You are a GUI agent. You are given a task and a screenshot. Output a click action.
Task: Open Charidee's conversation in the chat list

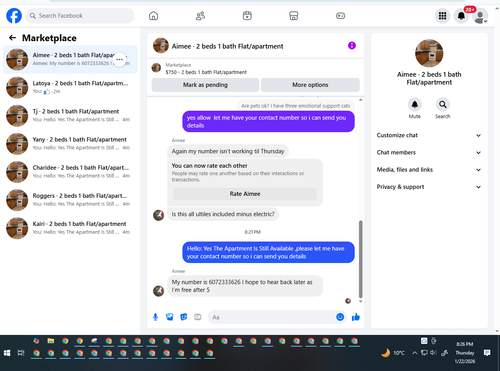point(70,172)
